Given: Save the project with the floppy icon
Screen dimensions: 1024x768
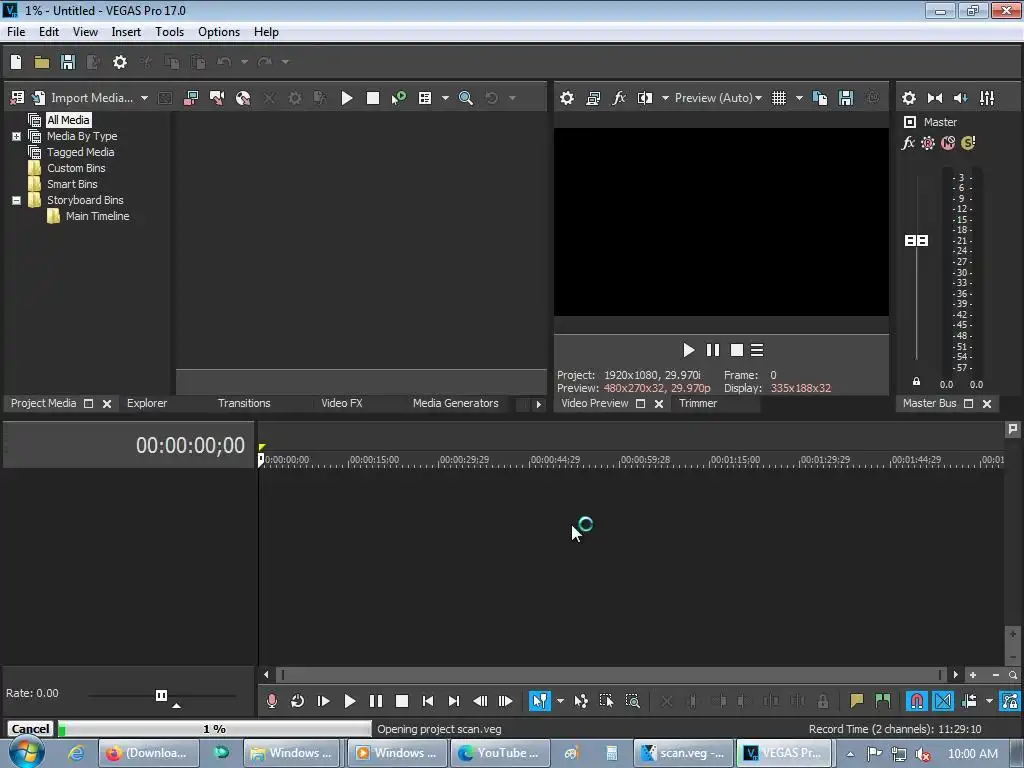Looking at the screenshot, I should [x=68, y=62].
